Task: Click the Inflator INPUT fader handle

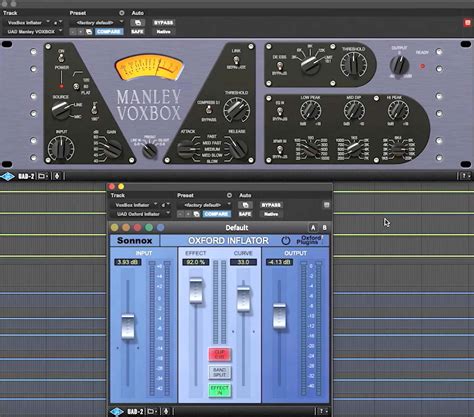Action: 128,326
